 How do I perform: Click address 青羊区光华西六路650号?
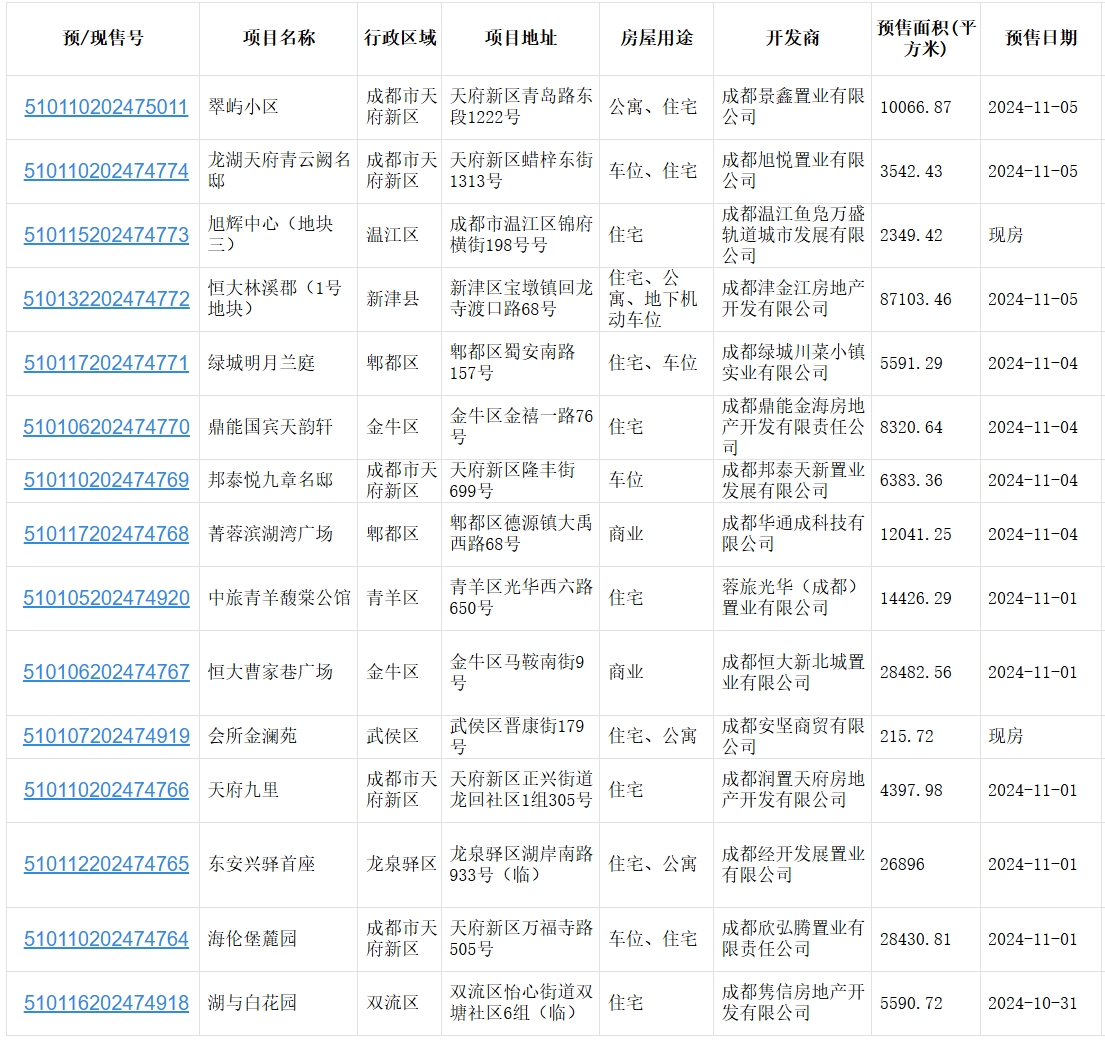click(521, 598)
